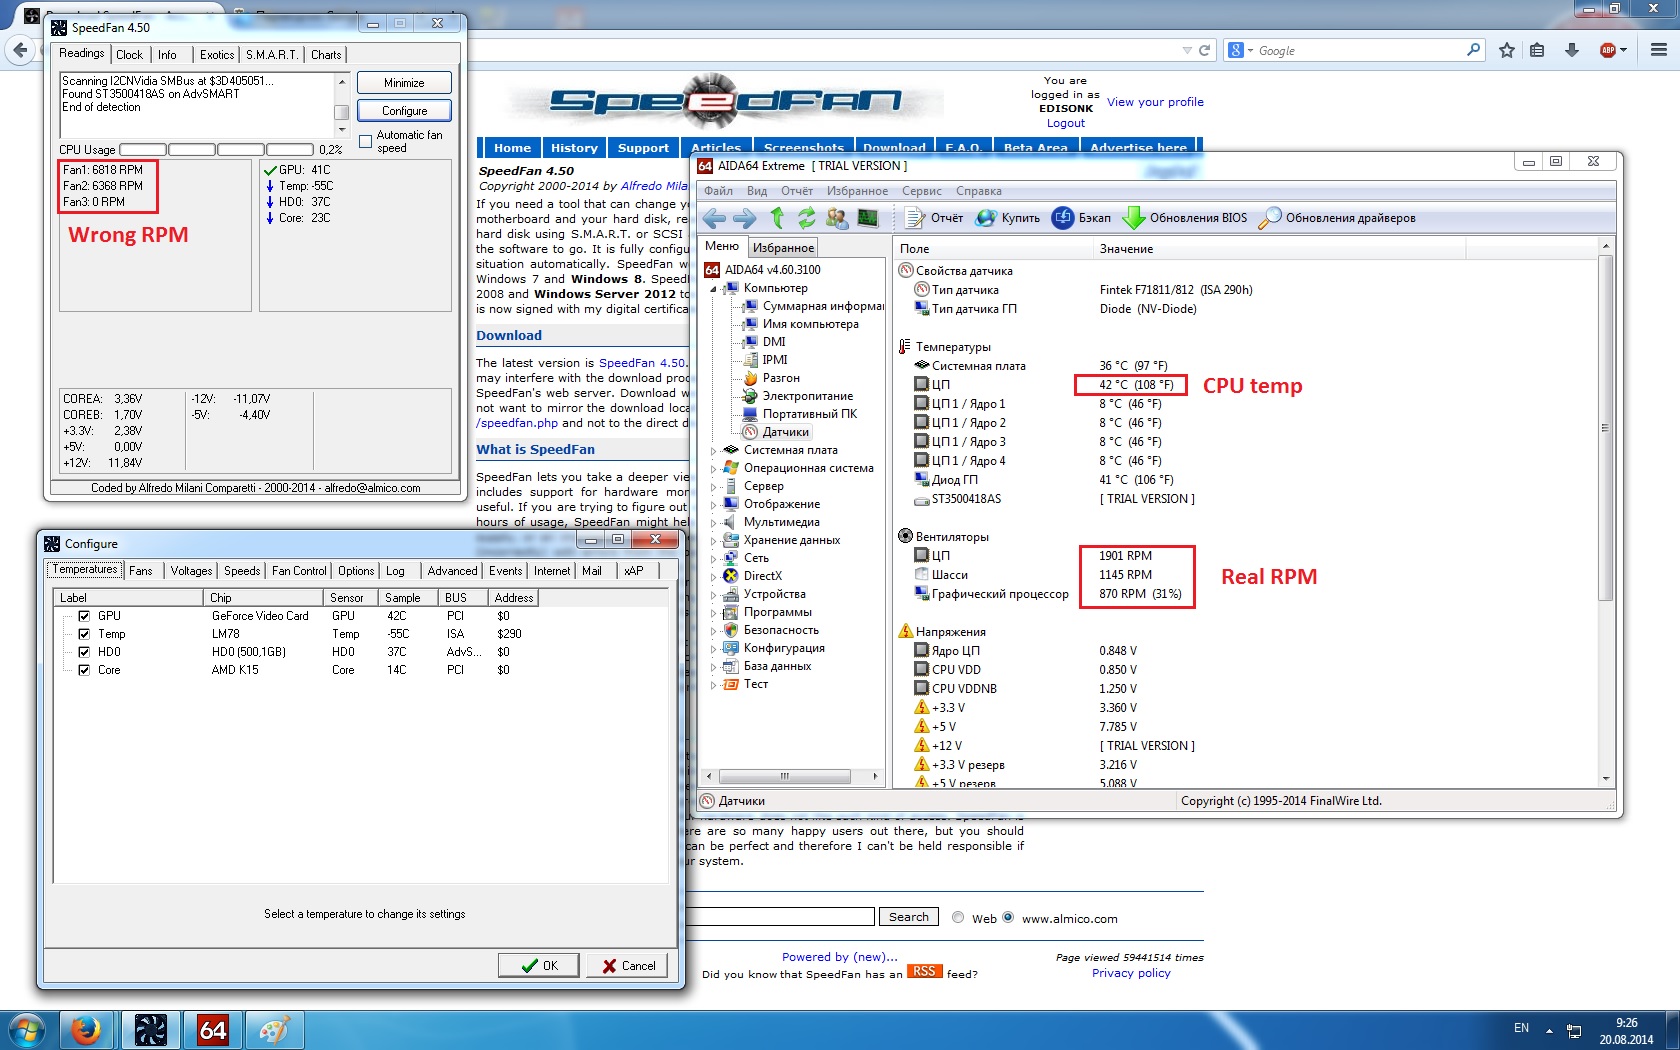The height and width of the screenshot is (1050, 1680).
Task: Collapse the Компьютер tree node
Action: tap(714, 289)
